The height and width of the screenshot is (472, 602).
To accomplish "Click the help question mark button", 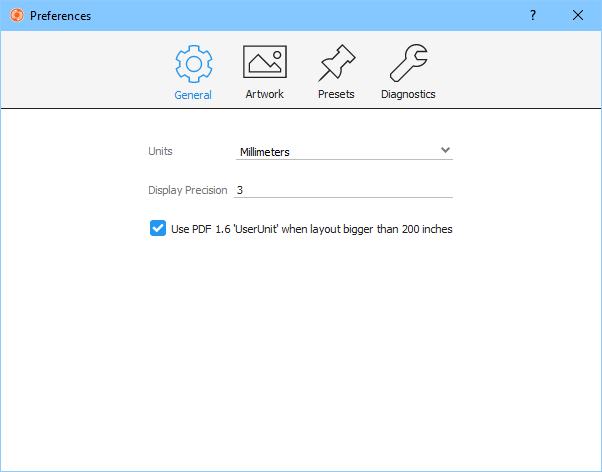I will click(533, 15).
